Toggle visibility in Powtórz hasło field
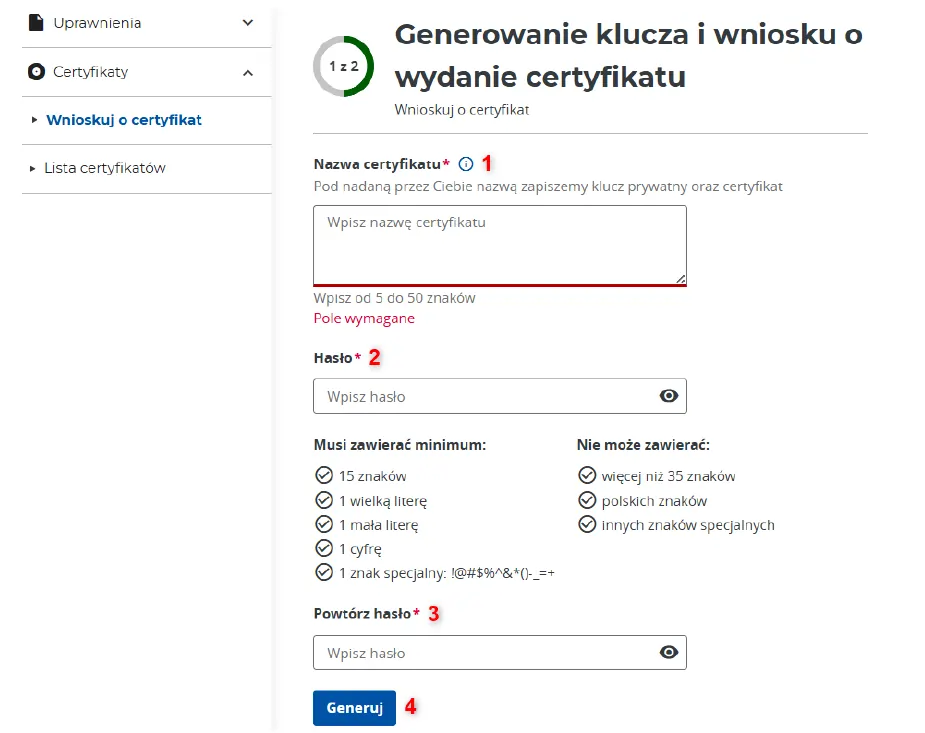The height and width of the screenshot is (733, 925). pyautogui.click(x=669, y=653)
